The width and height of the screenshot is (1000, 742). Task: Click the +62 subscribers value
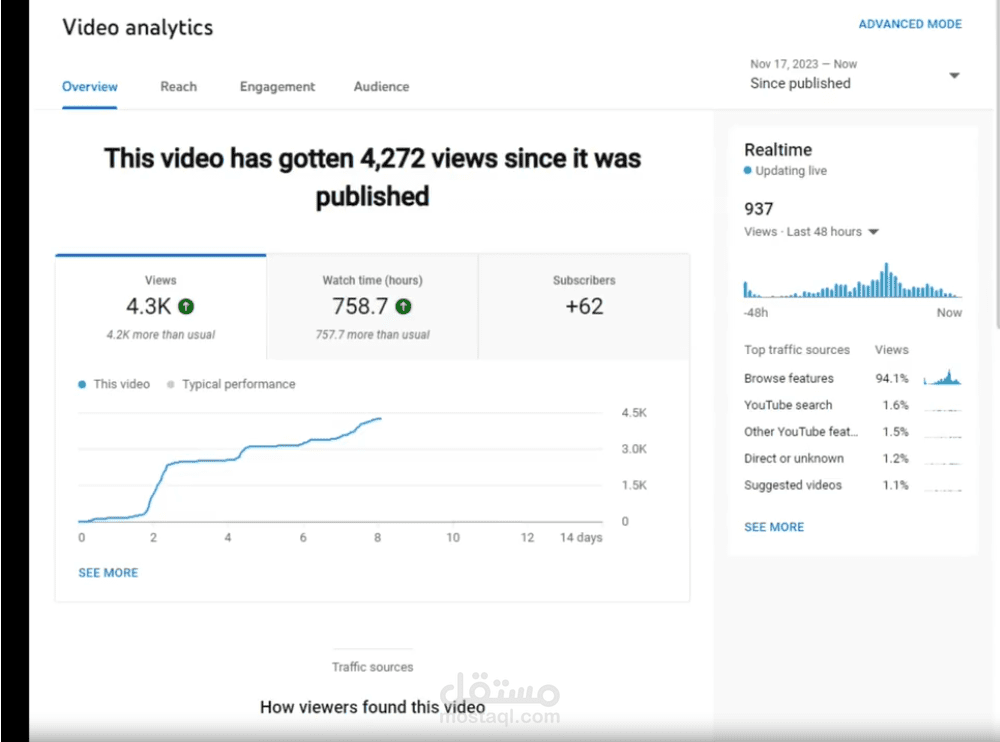[584, 307]
